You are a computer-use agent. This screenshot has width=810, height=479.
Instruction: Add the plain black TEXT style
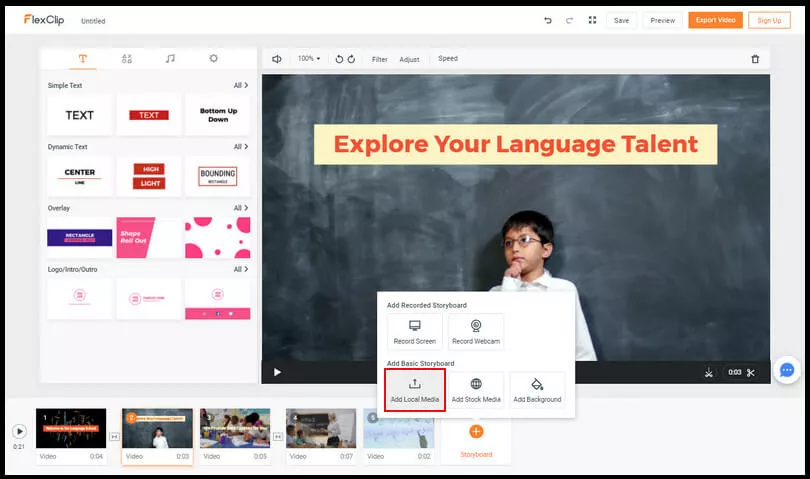[x=80, y=115]
